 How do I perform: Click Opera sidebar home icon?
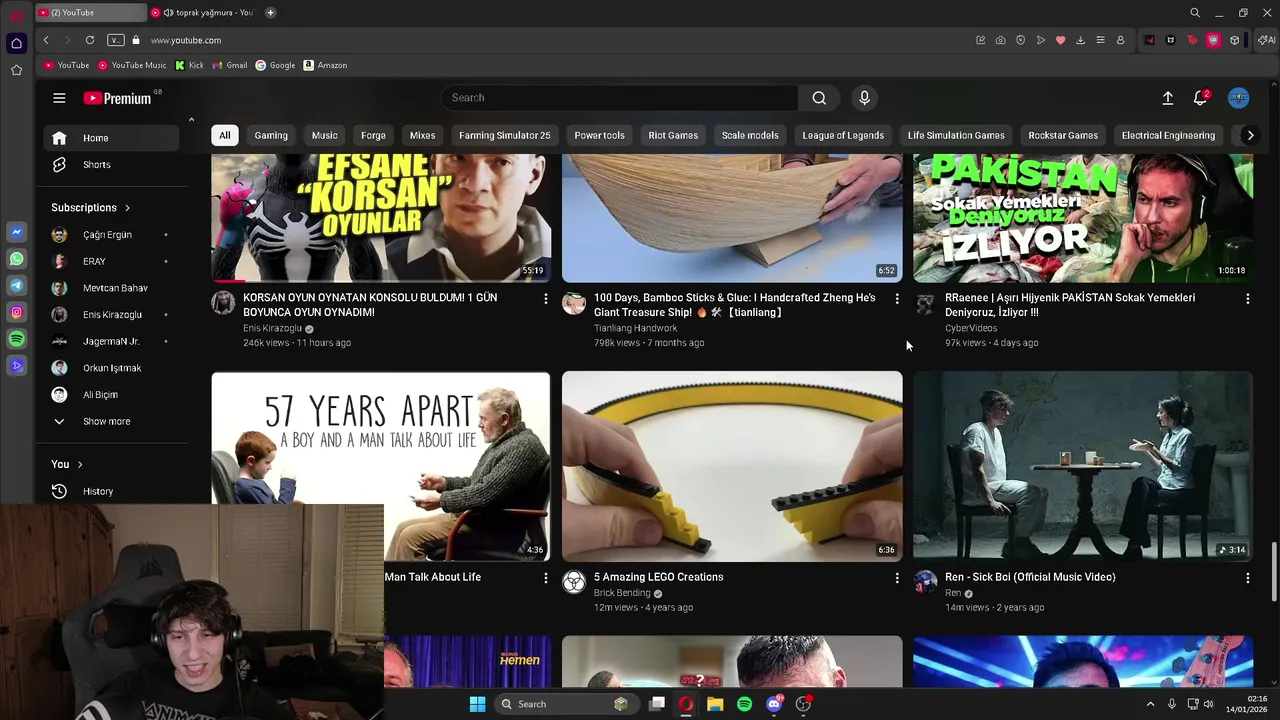tap(16, 43)
